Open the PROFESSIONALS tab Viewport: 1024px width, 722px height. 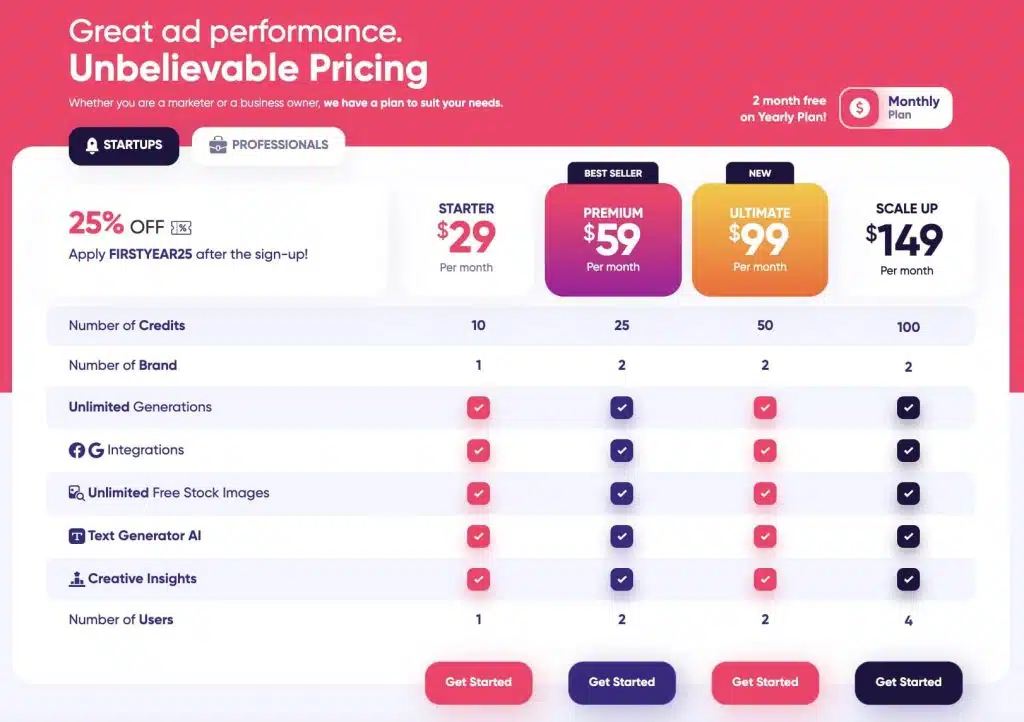coord(267,144)
